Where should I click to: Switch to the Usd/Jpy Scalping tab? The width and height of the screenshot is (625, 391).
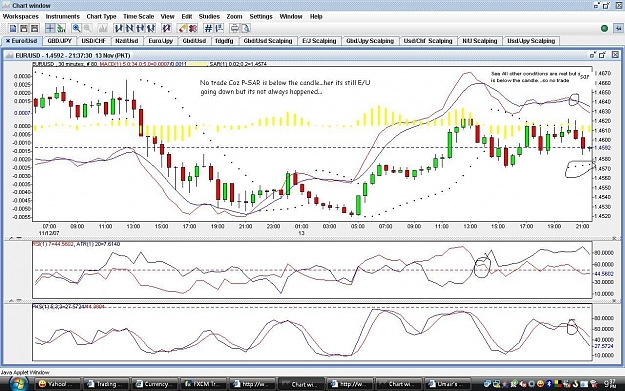tap(531, 41)
